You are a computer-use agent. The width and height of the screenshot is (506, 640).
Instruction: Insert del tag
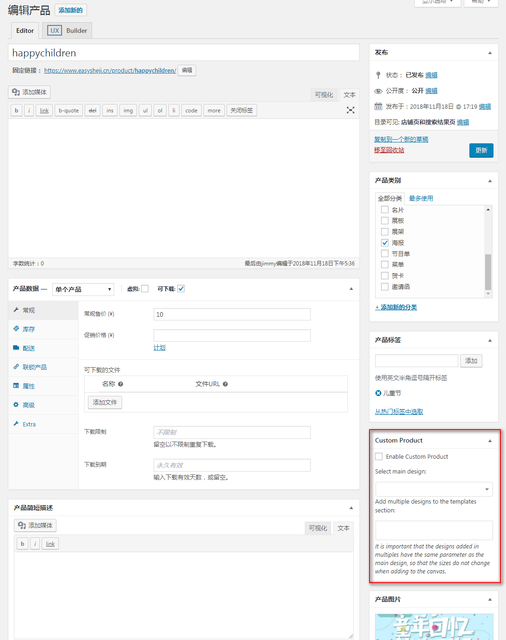[93, 111]
